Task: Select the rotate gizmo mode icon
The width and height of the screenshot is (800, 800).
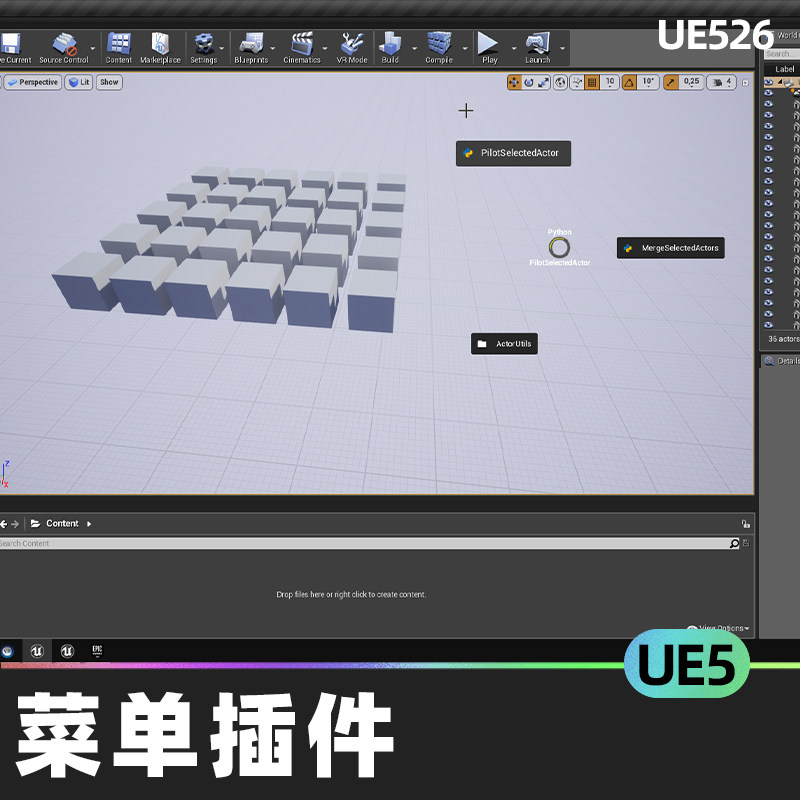Action: click(x=529, y=82)
